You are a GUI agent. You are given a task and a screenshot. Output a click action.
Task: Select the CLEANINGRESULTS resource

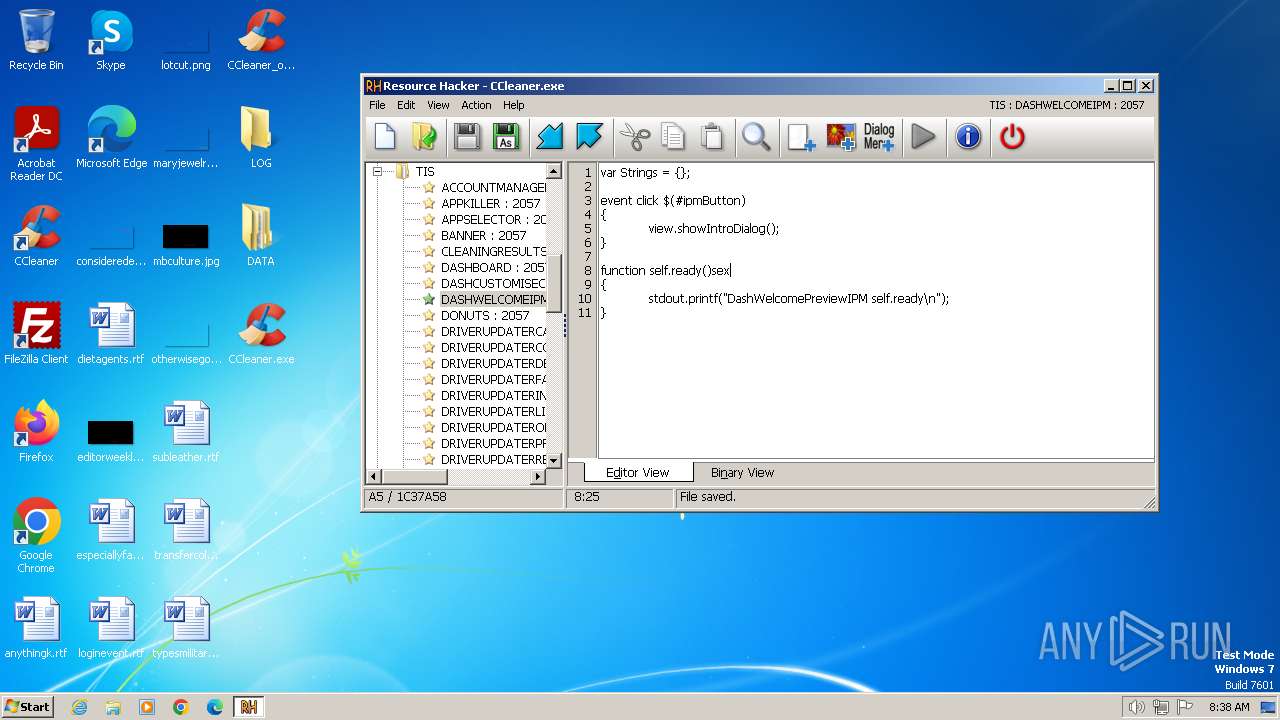click(x=493, y=251)
